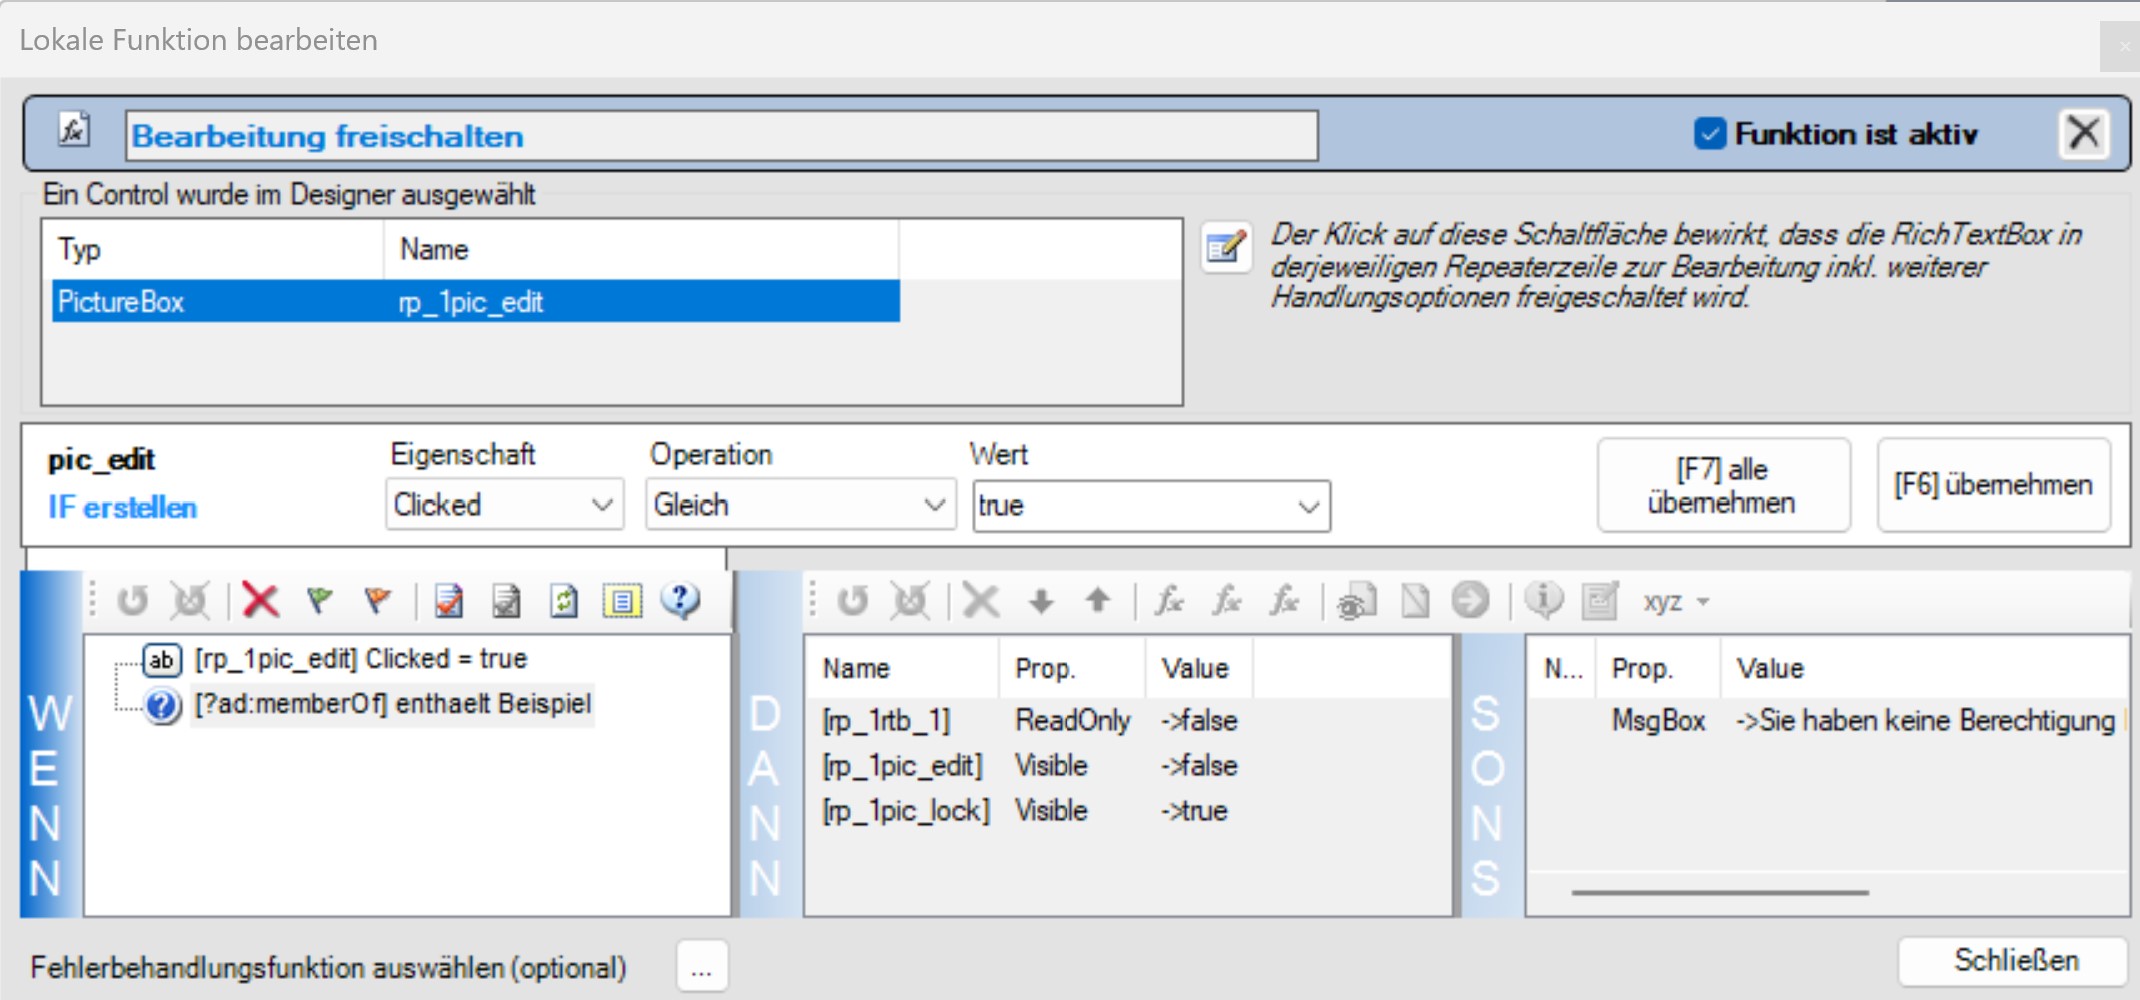Select the '[rp_1pic_edit] Clicked = true' condition

pos(360,659)
